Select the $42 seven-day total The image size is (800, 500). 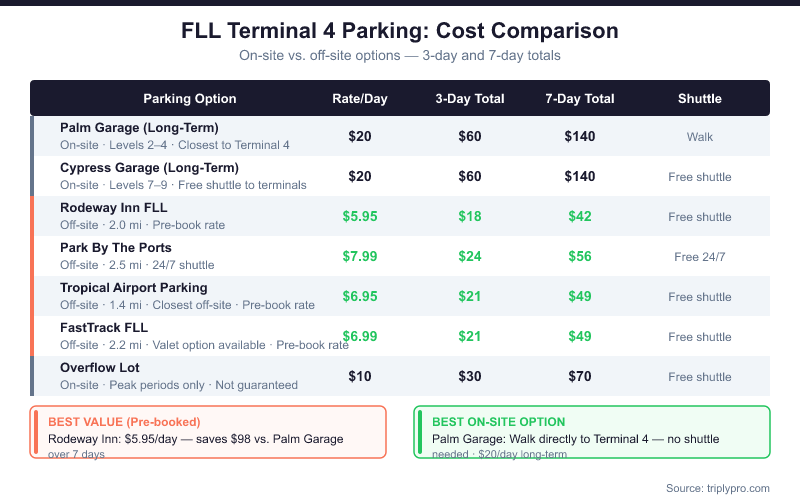580,216
